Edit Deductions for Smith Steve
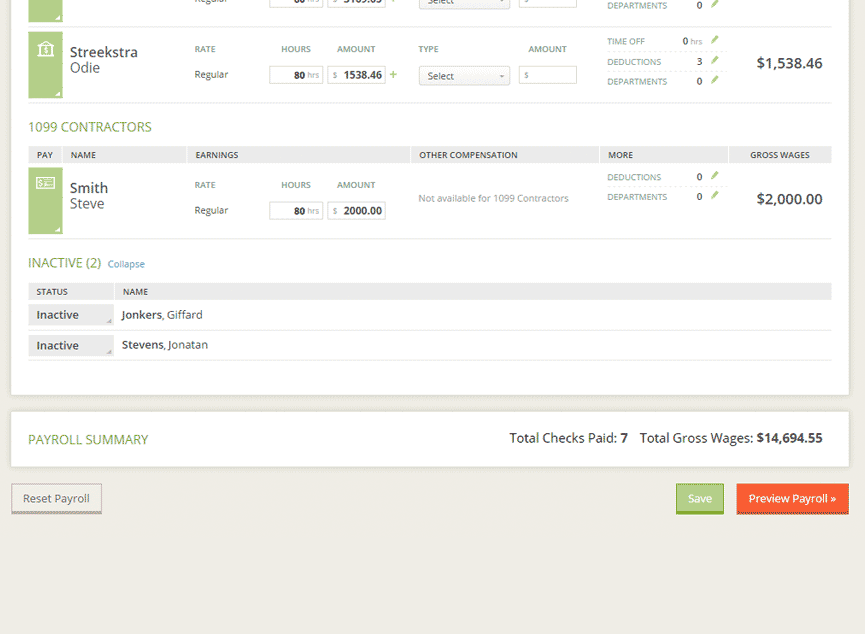The width and height of the screenshot is (865, 634). pos(714,175)
